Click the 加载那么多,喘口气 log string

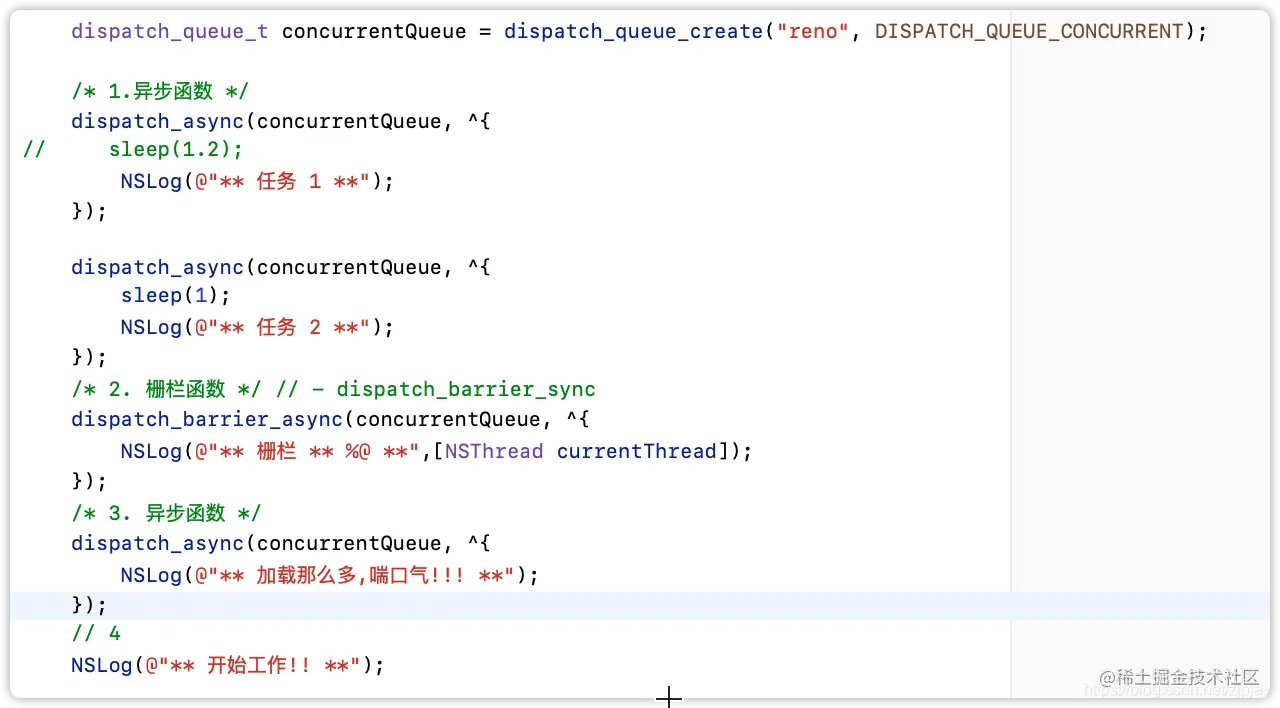[x=354, y=575]
